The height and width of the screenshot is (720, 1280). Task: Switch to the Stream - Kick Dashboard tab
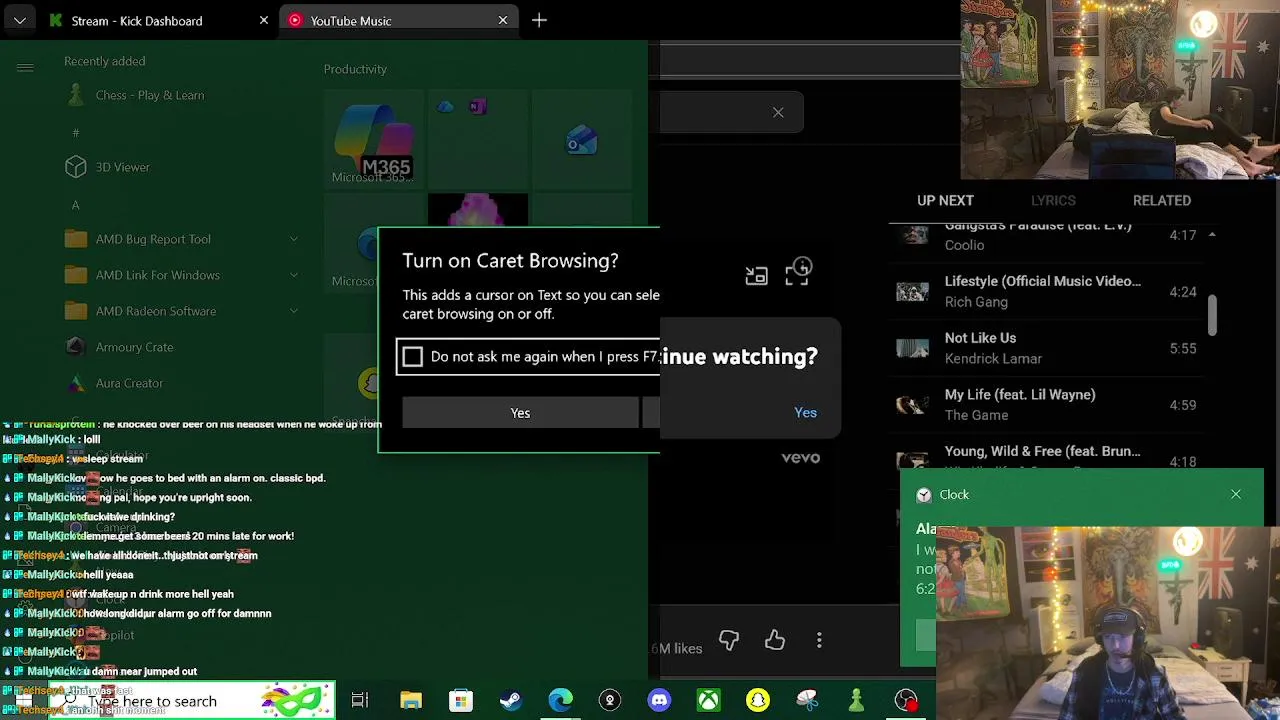coord(158,20)
